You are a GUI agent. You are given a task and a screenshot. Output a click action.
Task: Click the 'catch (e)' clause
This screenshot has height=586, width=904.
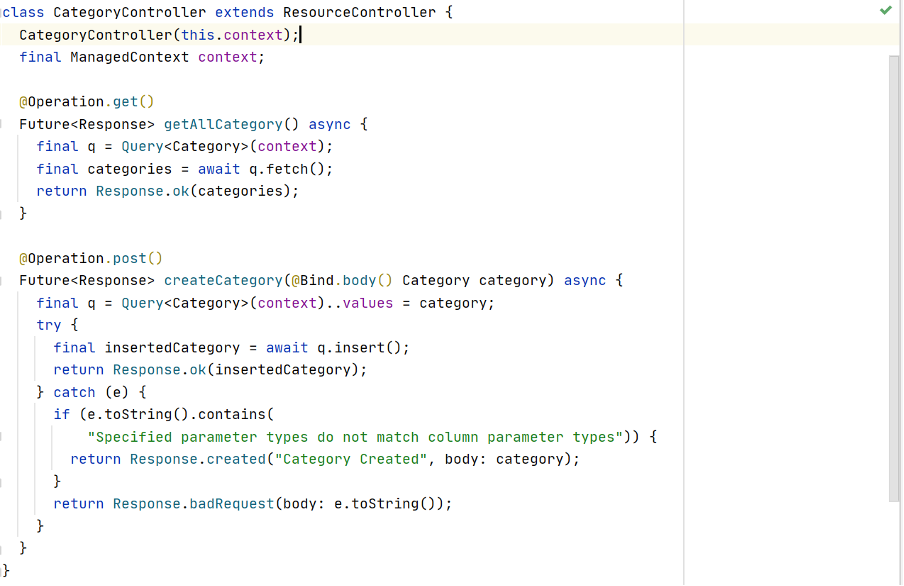[91, 392]
